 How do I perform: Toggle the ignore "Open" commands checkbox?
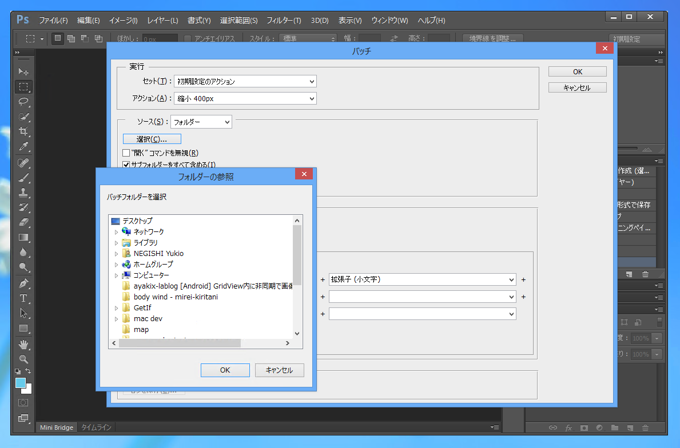tap(126, 153)
